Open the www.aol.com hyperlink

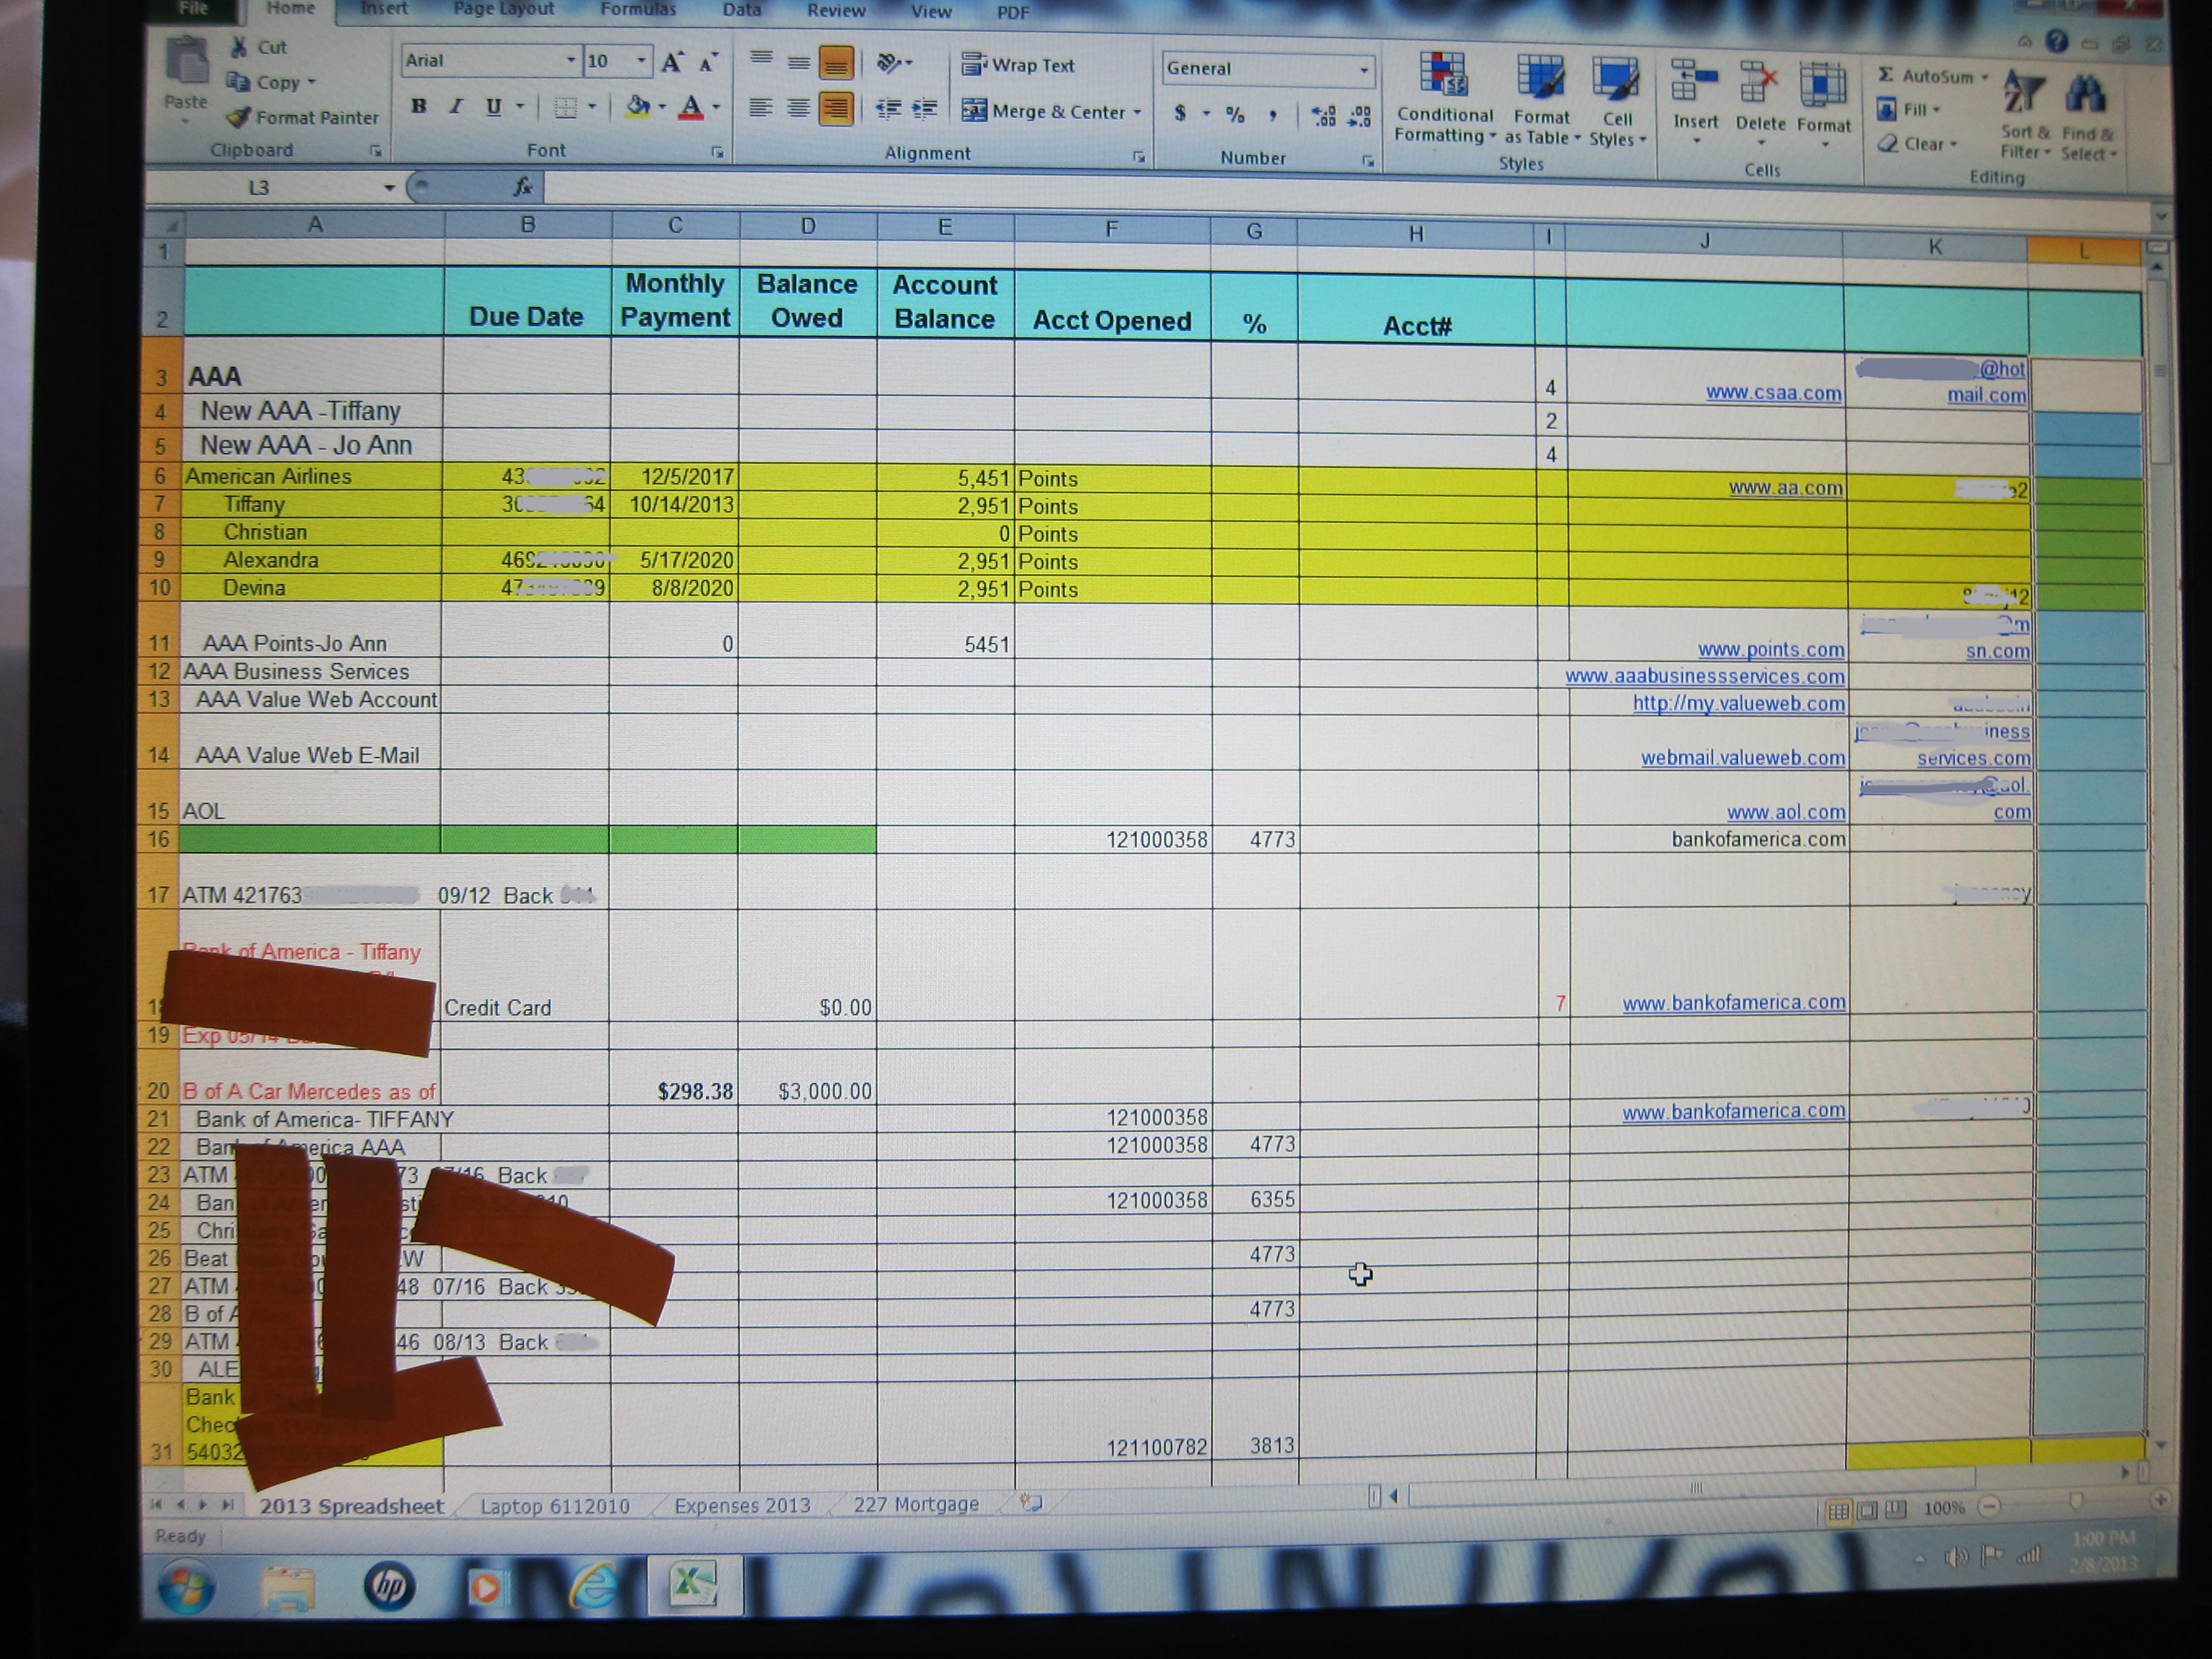1785,812
